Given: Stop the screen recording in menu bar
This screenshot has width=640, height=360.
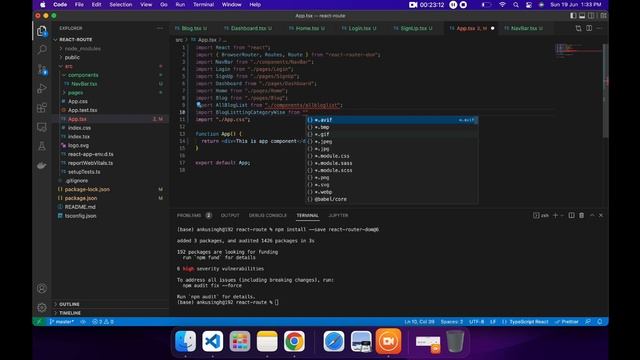Looking at the screenshot, I should click(463, 4).
